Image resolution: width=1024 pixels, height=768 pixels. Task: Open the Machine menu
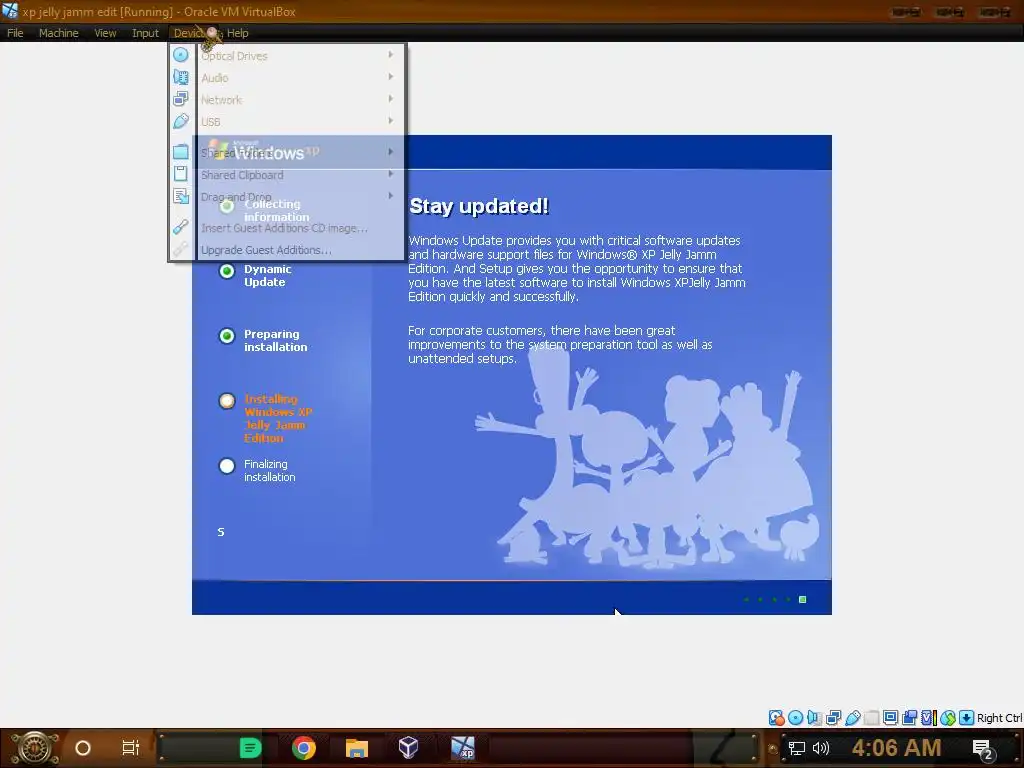[x=58, y=33]
